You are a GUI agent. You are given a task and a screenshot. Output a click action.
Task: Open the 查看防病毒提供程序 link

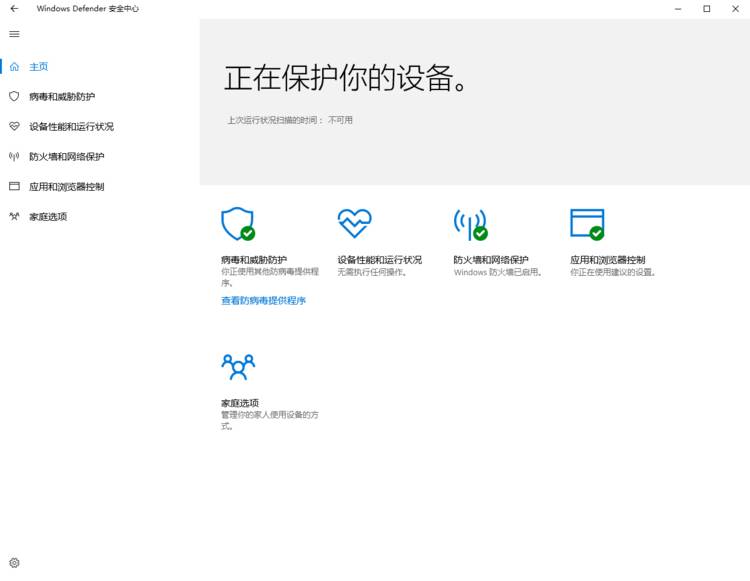pos(264,300)
